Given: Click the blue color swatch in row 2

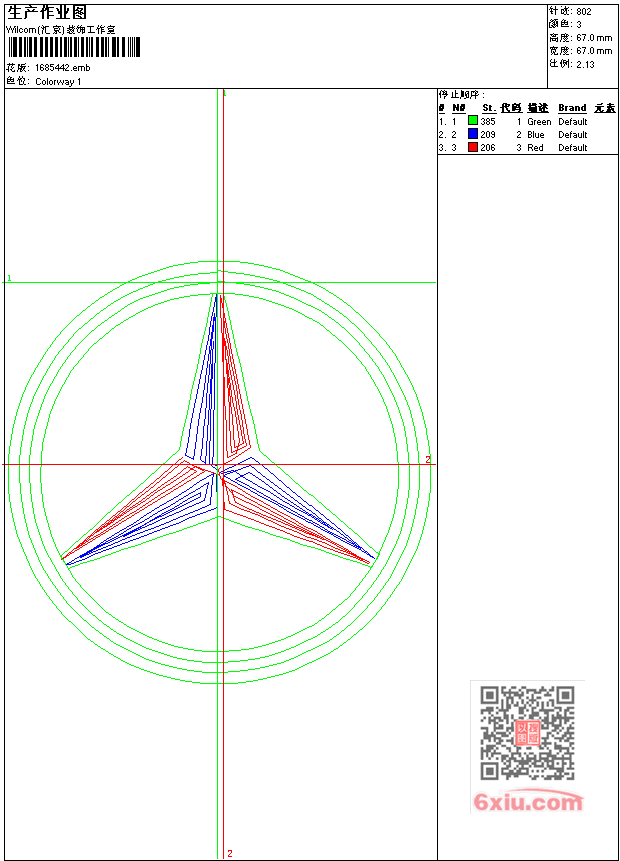Looking at the screenshot, I should (473, 134).
